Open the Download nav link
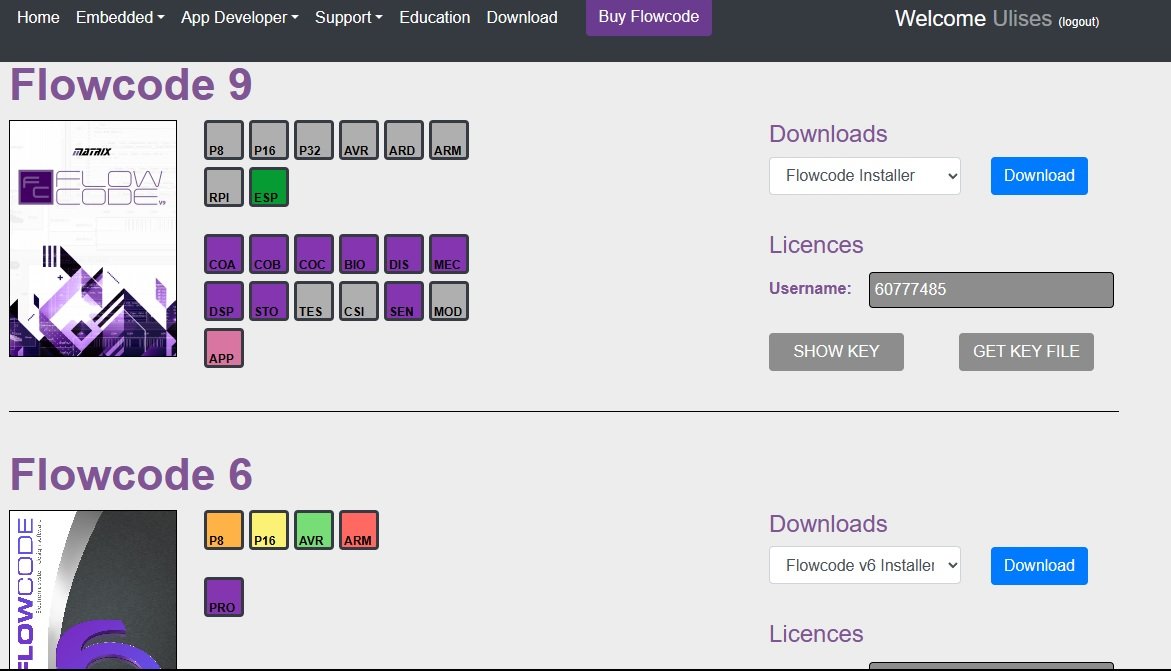Screen dimensions: 1171x671 pyautogui.click(x=522, y=17)
